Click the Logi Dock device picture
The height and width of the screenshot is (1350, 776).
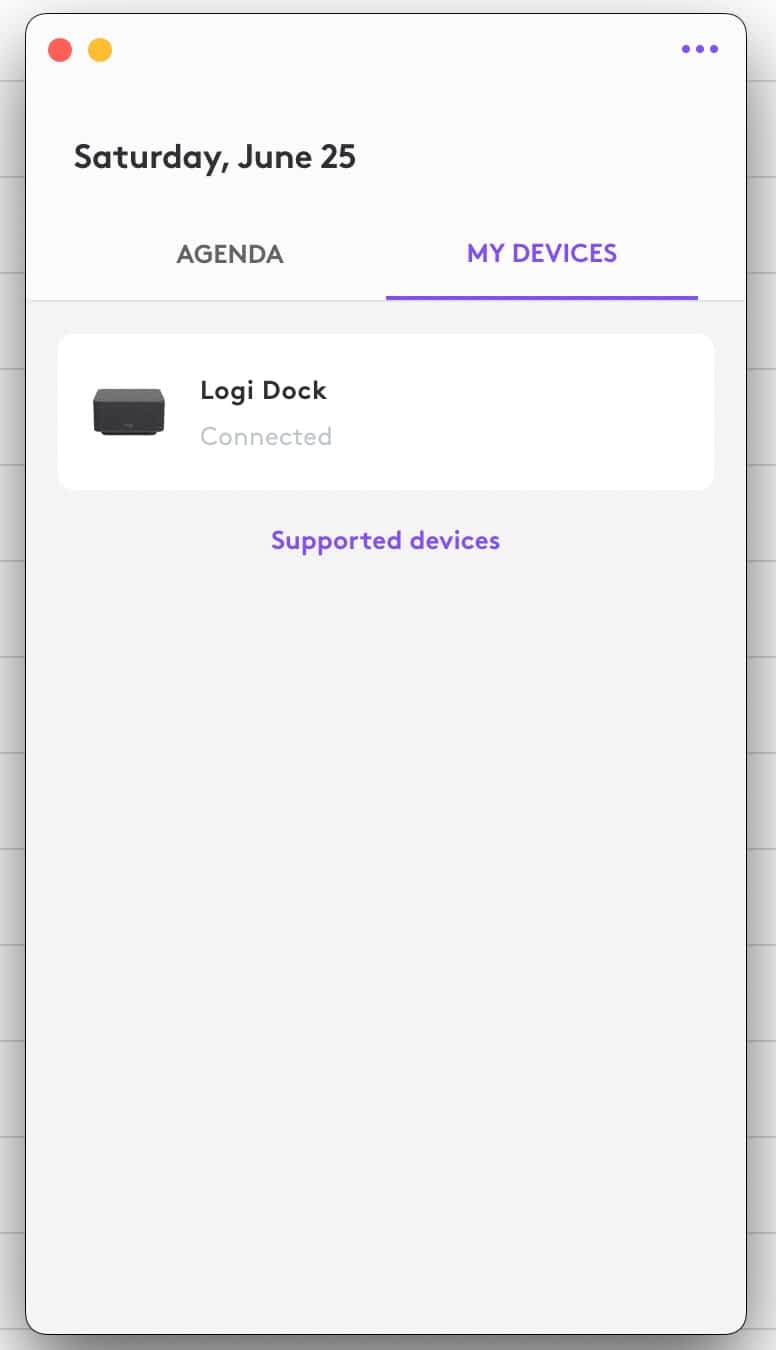pyautogui.click(x=129, y=411)
